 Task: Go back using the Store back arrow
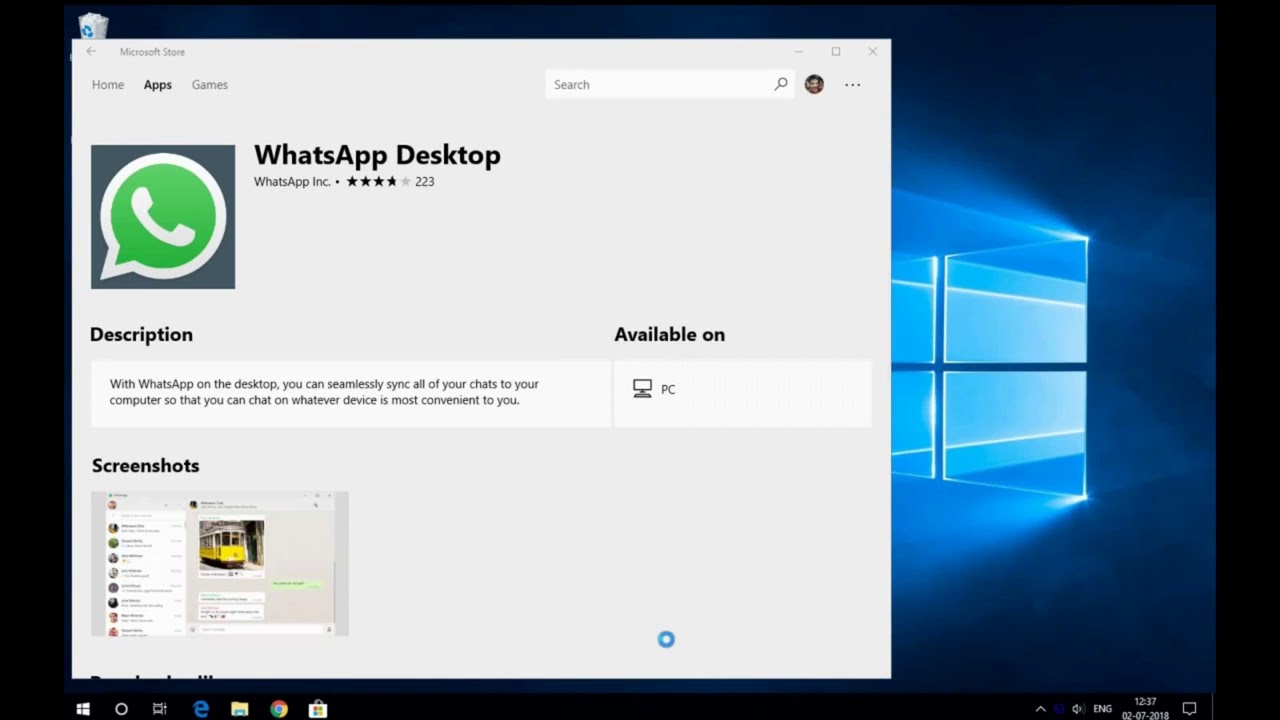pyautogui.click(x=91, y=52)
